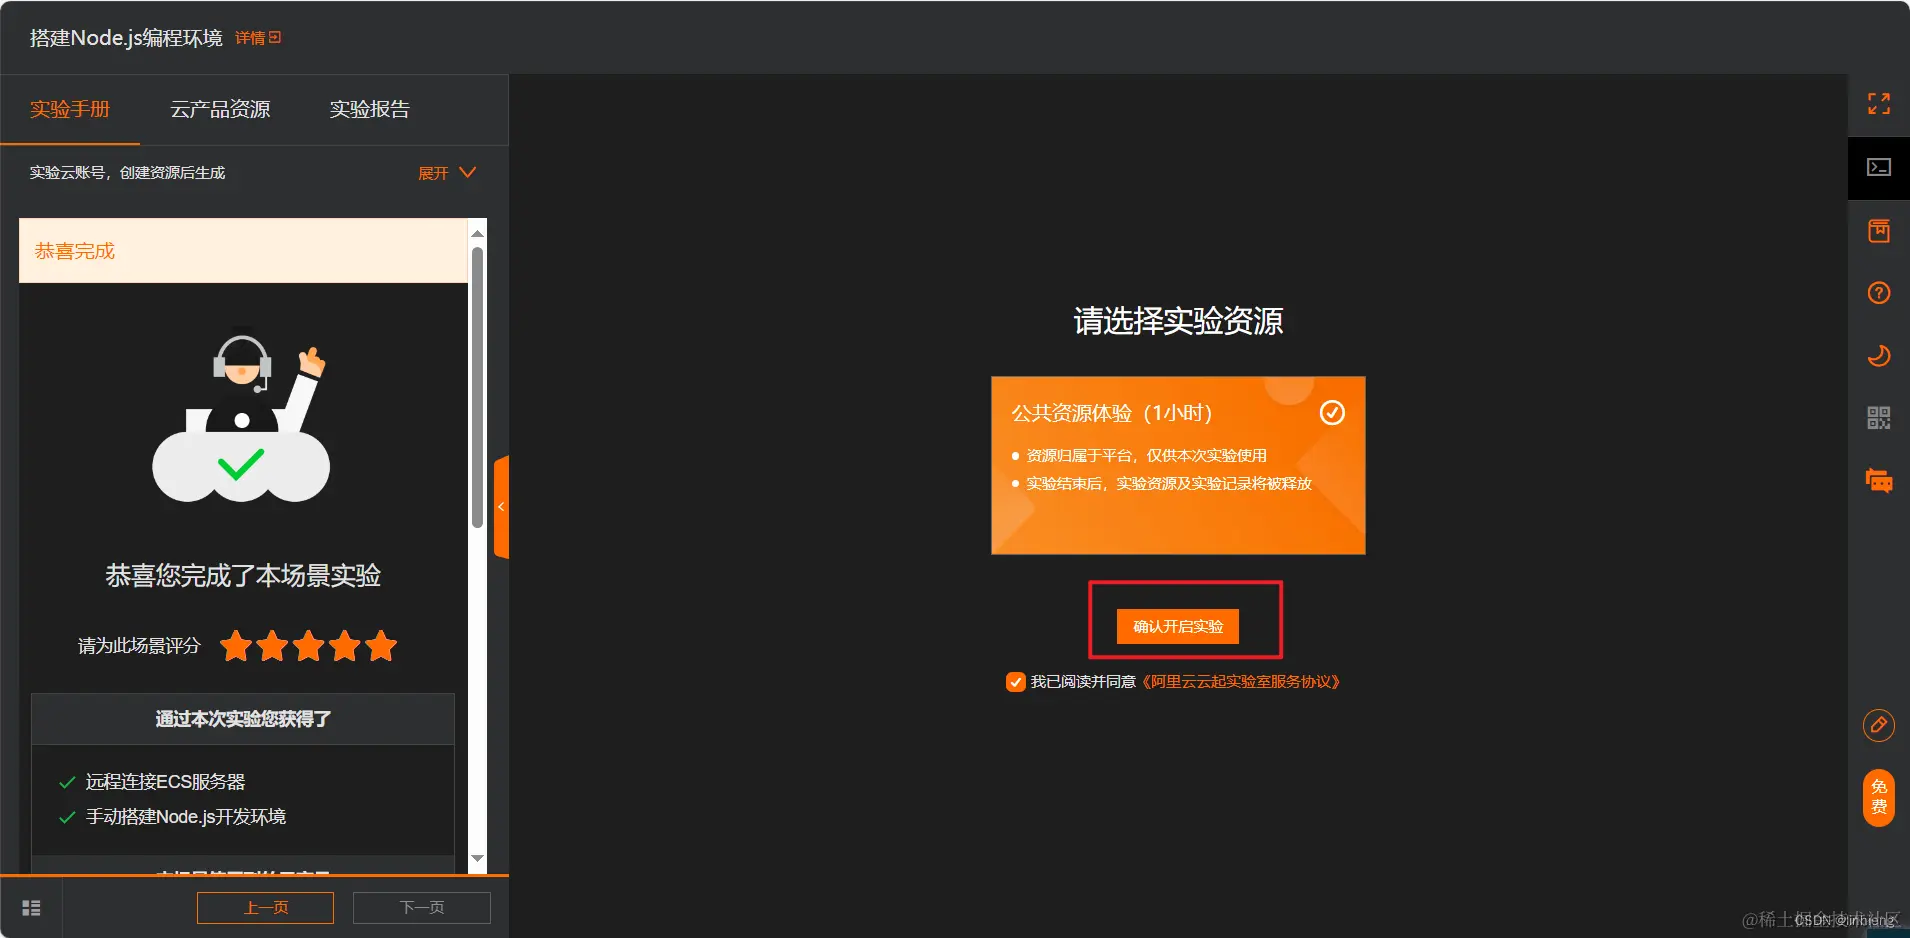Open the feedback chat panel
The height and width of the screenshot is (938, 1910).
tap(1878, 481)
